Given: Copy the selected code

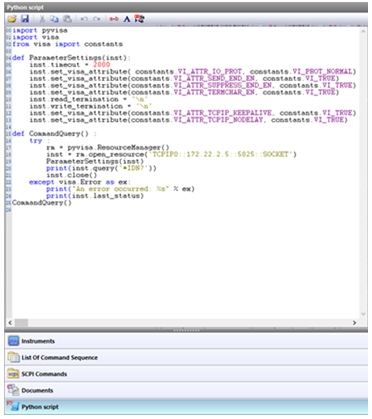Looking at the screenshot, I should click(55, 19).
